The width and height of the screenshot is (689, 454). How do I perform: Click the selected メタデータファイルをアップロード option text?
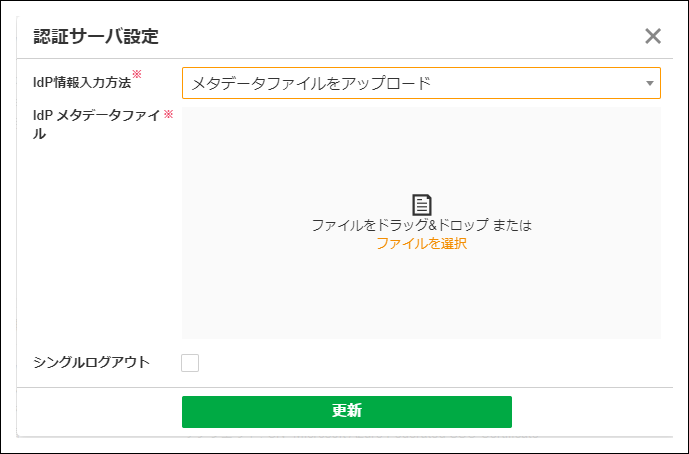311,83
